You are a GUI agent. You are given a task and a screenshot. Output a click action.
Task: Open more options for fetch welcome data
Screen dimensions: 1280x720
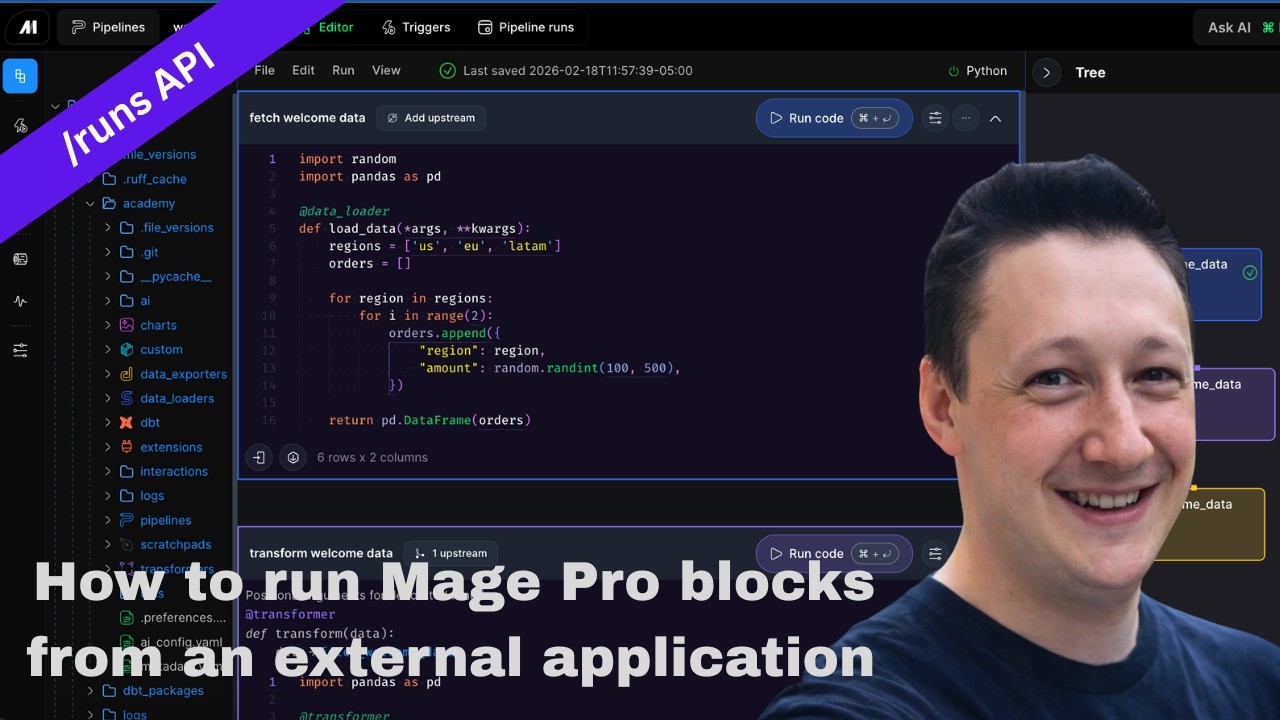965,118
